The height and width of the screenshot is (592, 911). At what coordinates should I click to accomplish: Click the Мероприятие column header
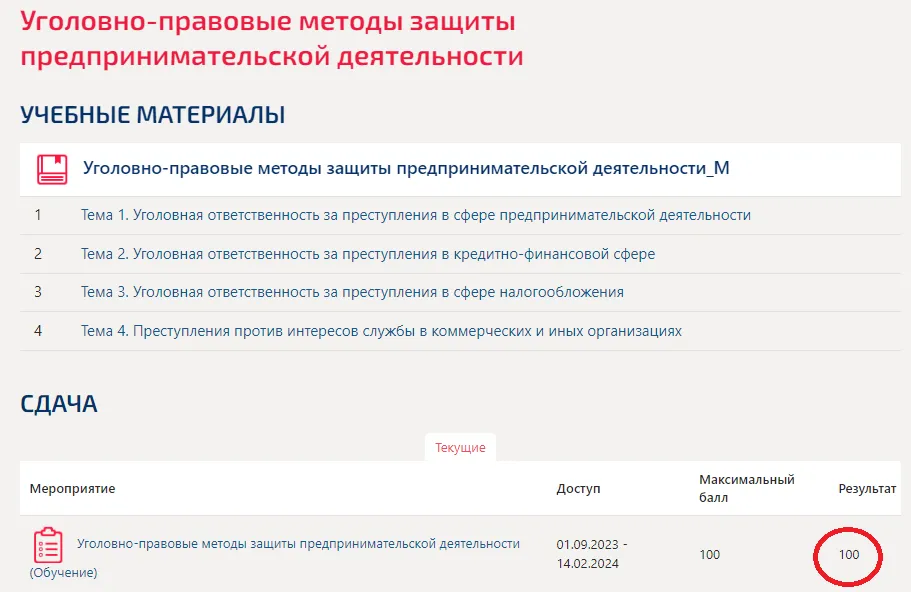click(x=72, y=489)
